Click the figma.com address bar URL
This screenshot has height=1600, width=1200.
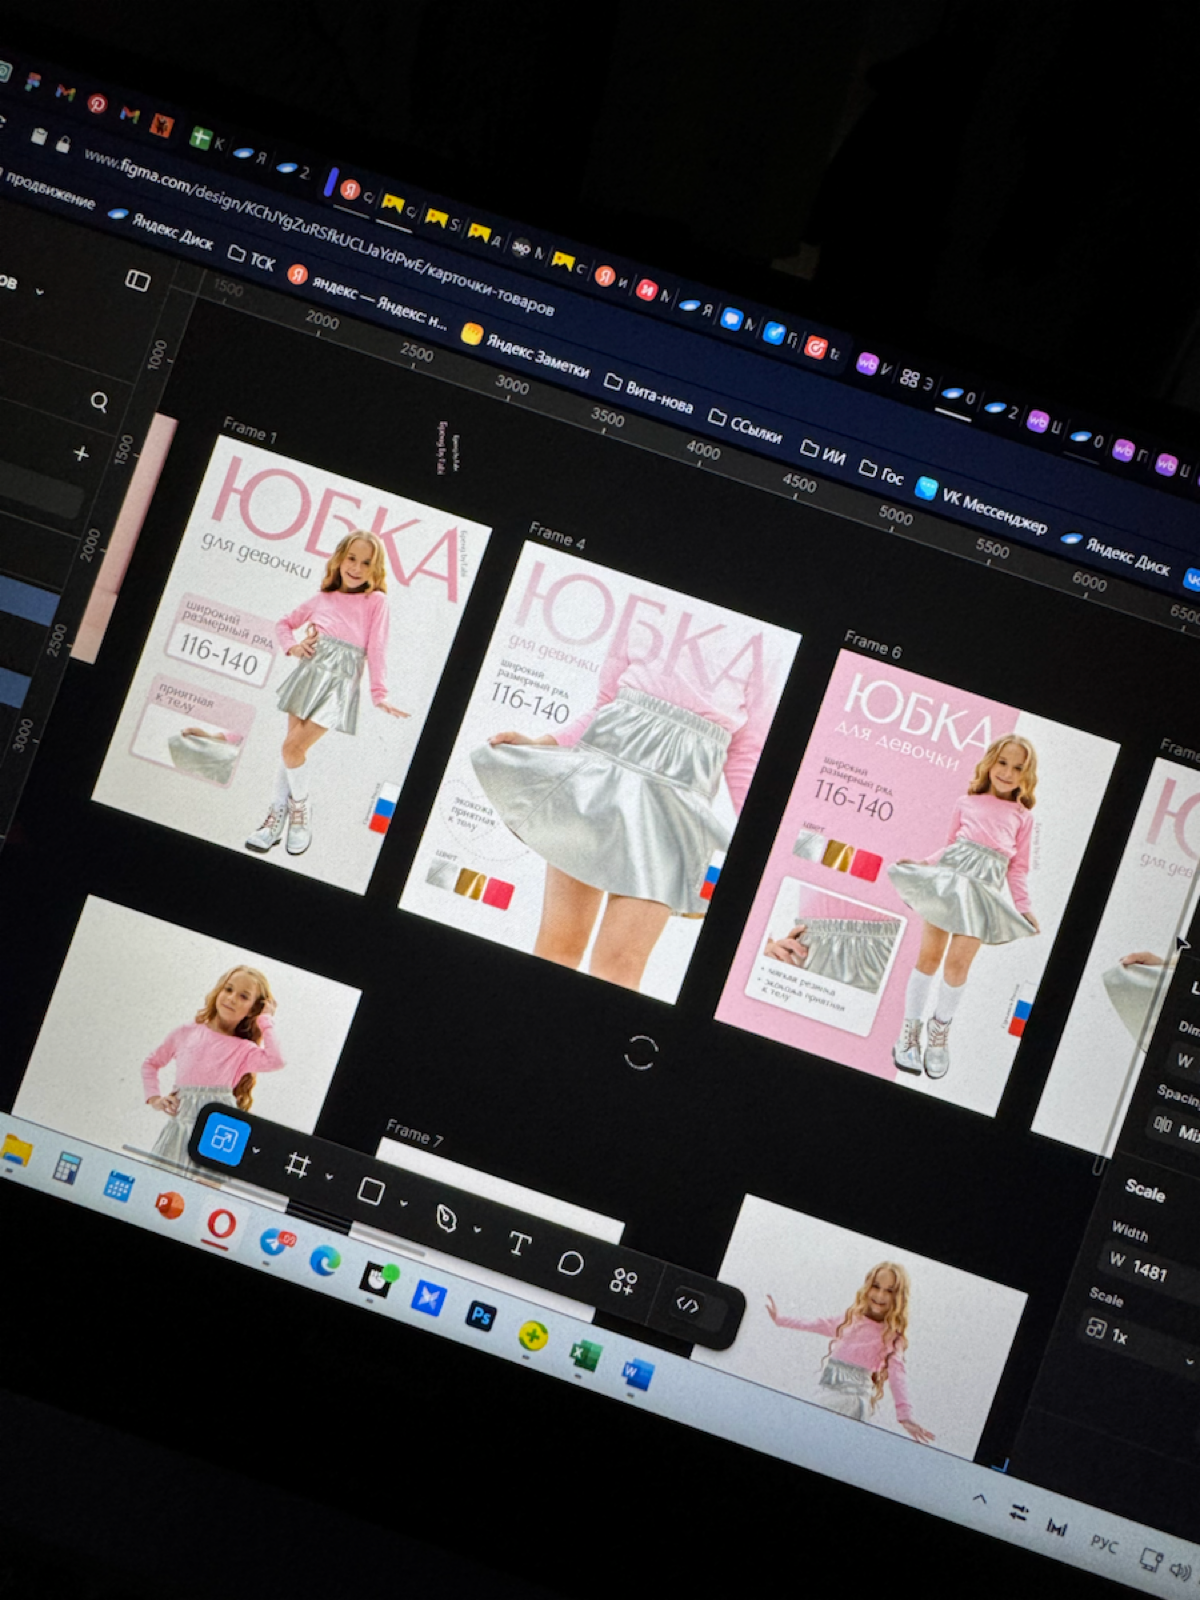coord(317,231)
